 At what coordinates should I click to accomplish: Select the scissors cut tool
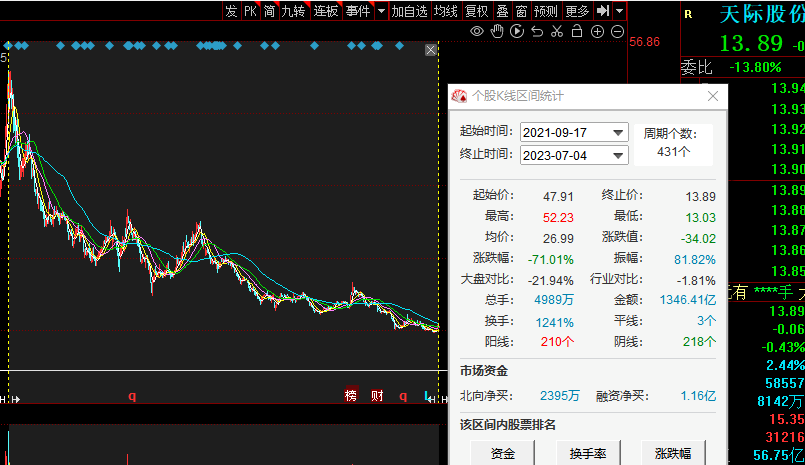pos(557,31)
